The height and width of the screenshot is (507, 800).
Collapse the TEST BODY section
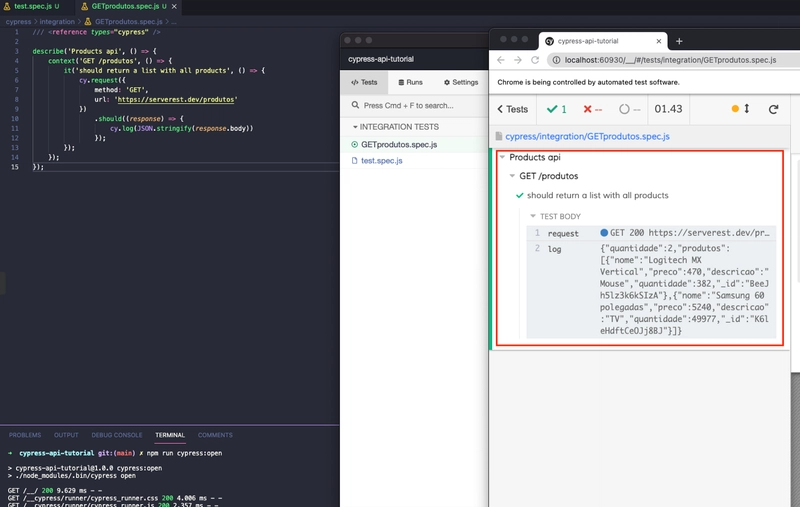click(x=560, y=216)
